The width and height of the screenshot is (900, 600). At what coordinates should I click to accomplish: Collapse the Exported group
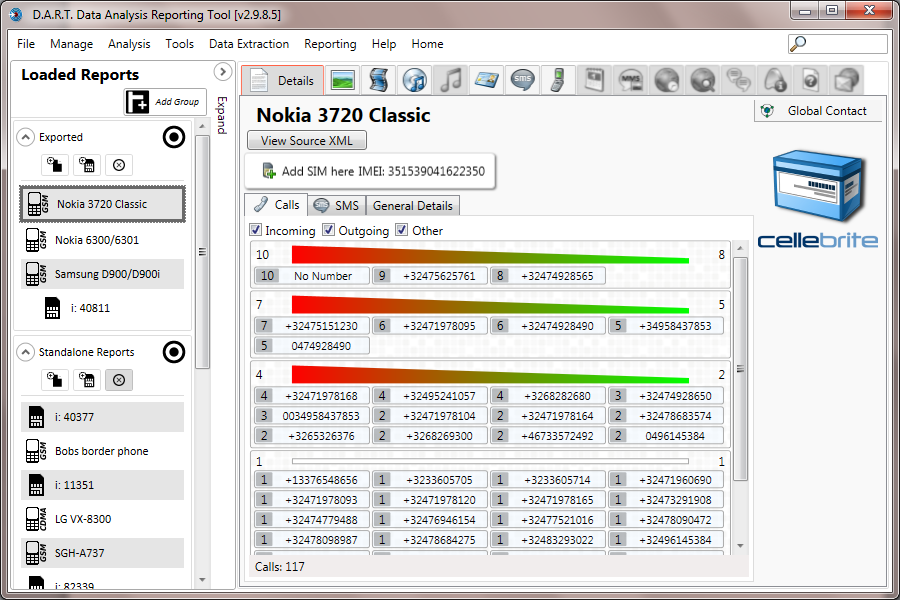click(25, 137)
